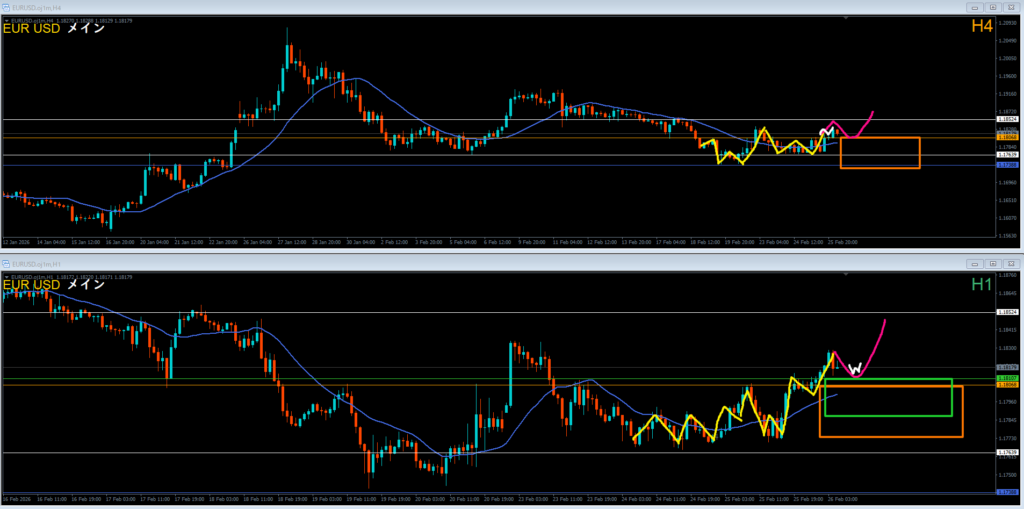The width and height of the screenshot is (1024, 509).
Task: Click the 1.20490 value on the H4 price scale
Action: pos(1006,40)
